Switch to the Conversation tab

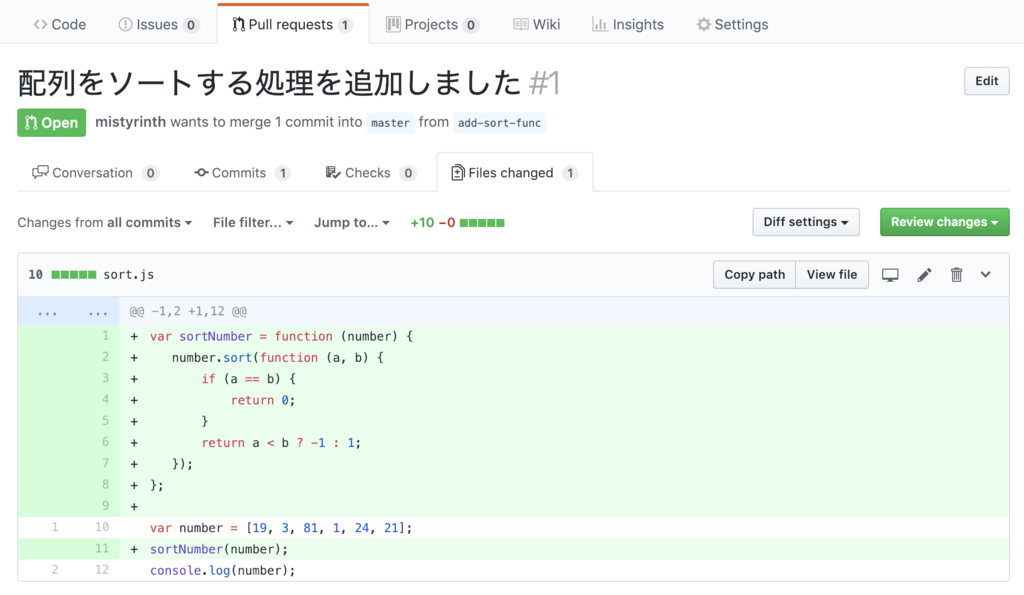tap(95, 173)
